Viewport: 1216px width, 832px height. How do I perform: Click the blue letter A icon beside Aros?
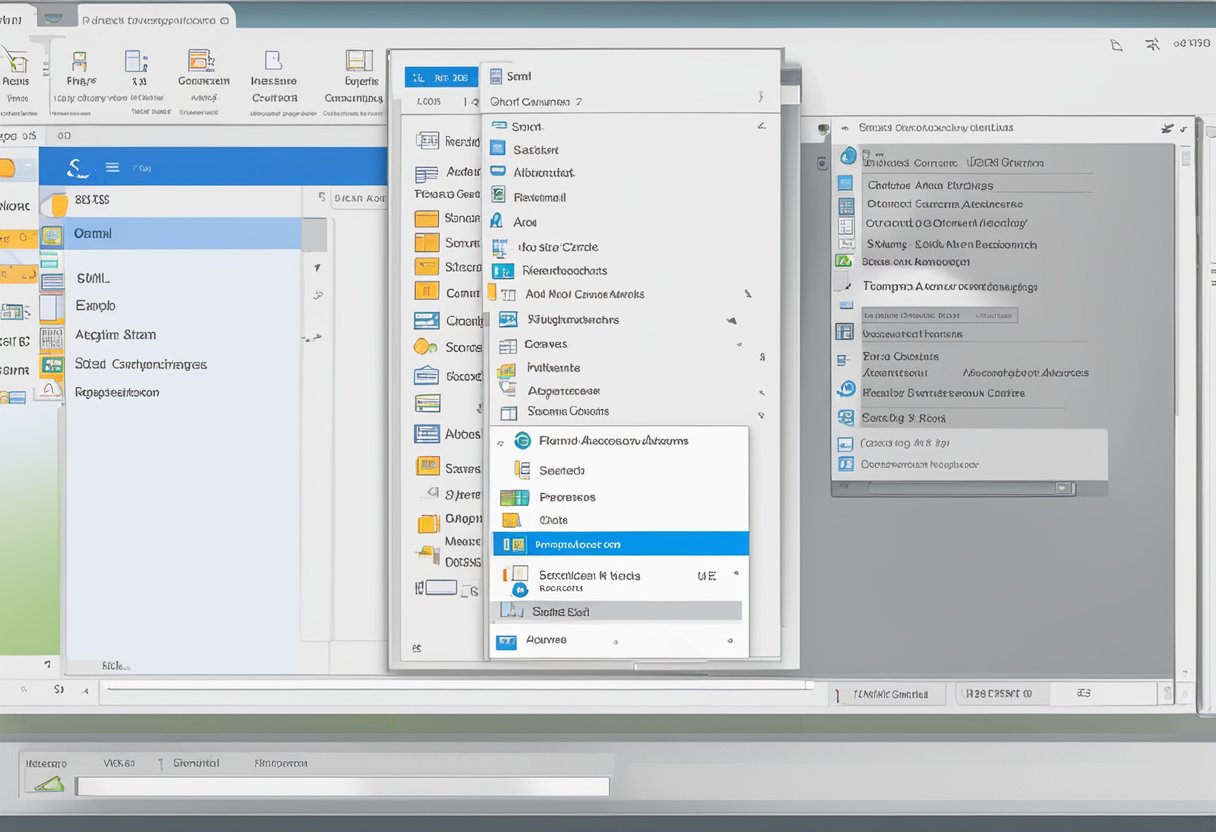[497, 221]
